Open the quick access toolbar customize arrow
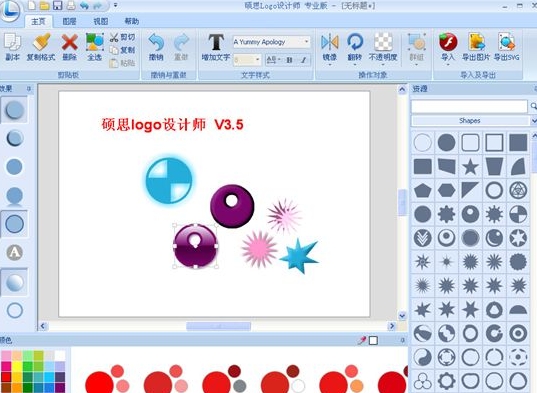 coord(116,5)
